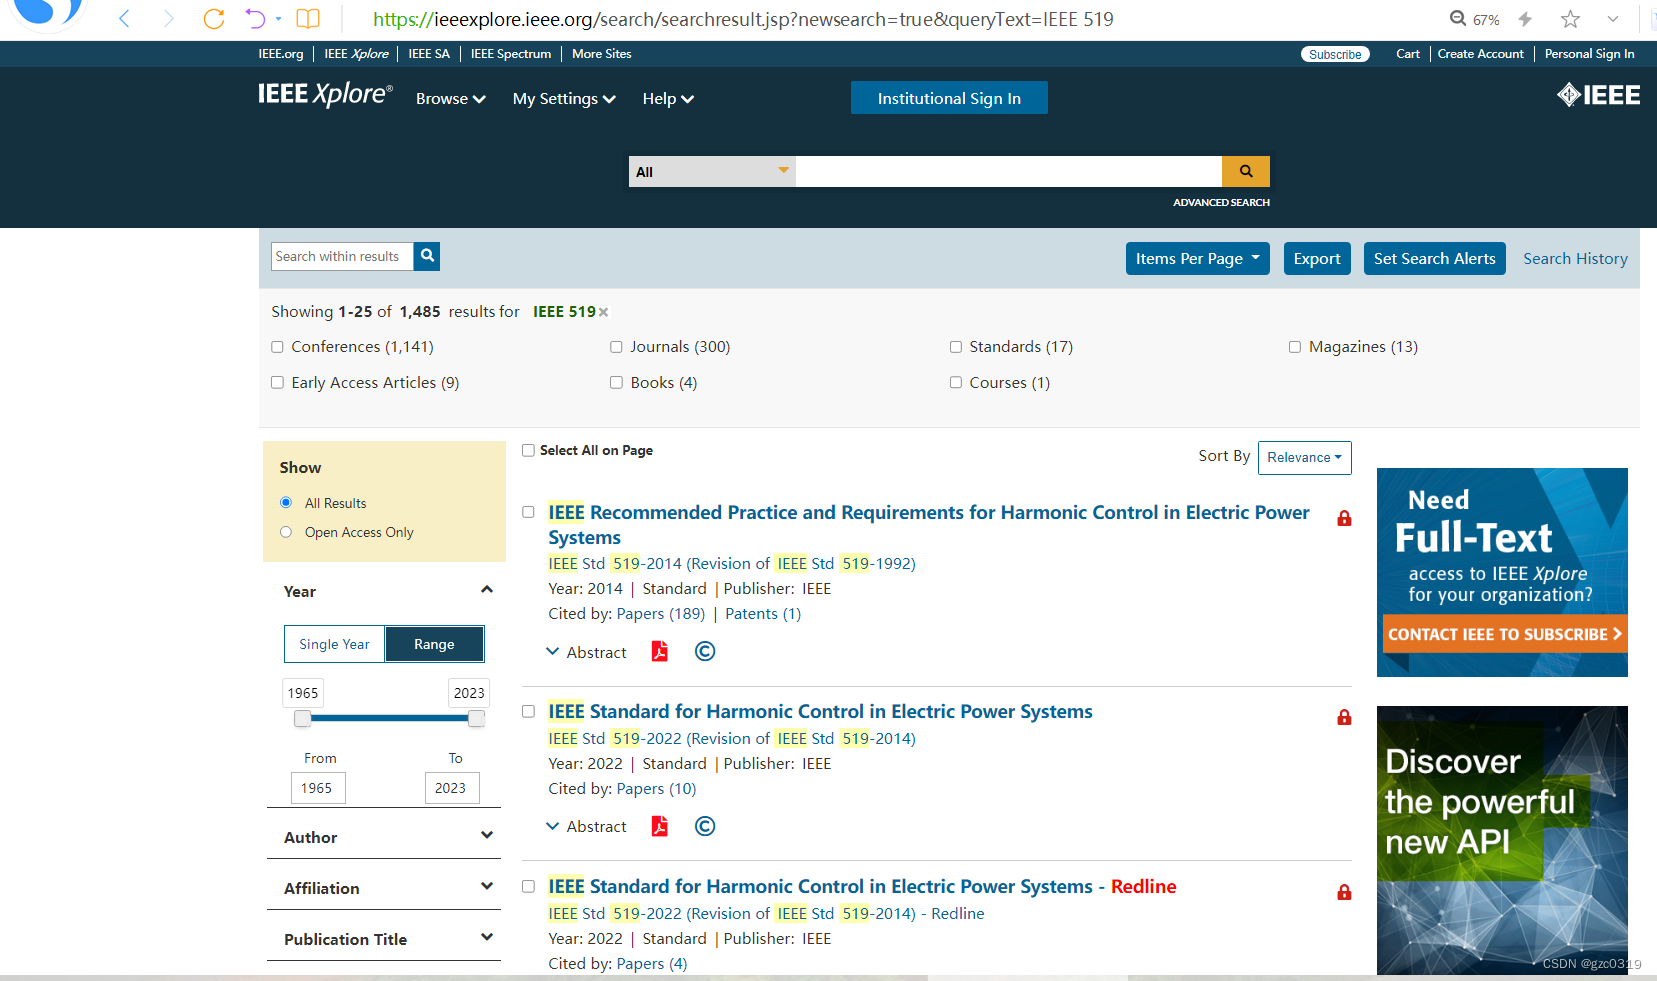Click copyright icon for IEEE Std 519-2014

click(705, 651)
